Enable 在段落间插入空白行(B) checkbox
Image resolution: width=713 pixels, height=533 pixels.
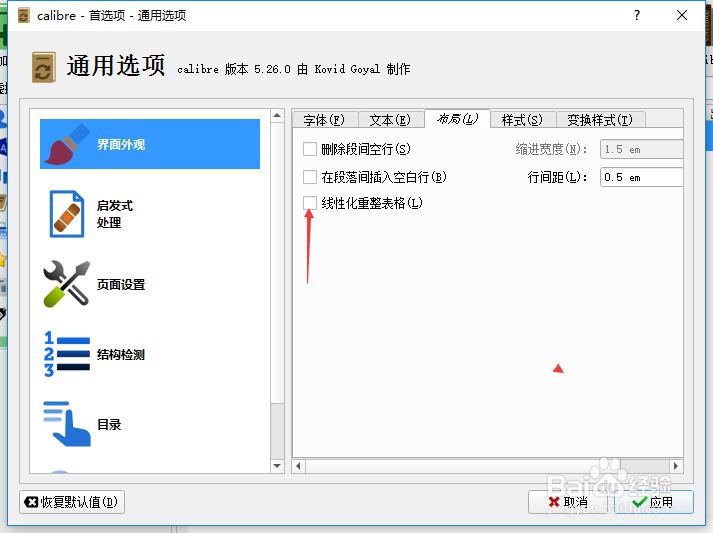310,177
